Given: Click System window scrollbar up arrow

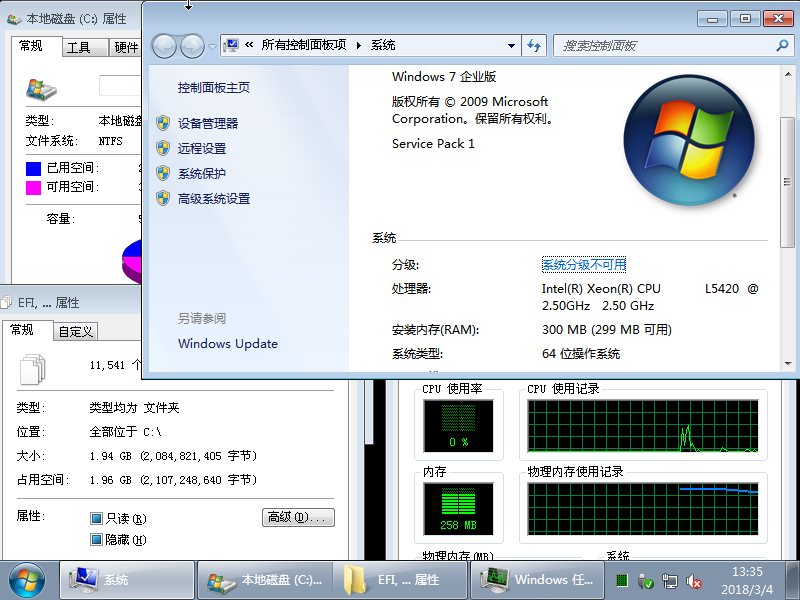Looking at the screenshot, I should 788,74.
